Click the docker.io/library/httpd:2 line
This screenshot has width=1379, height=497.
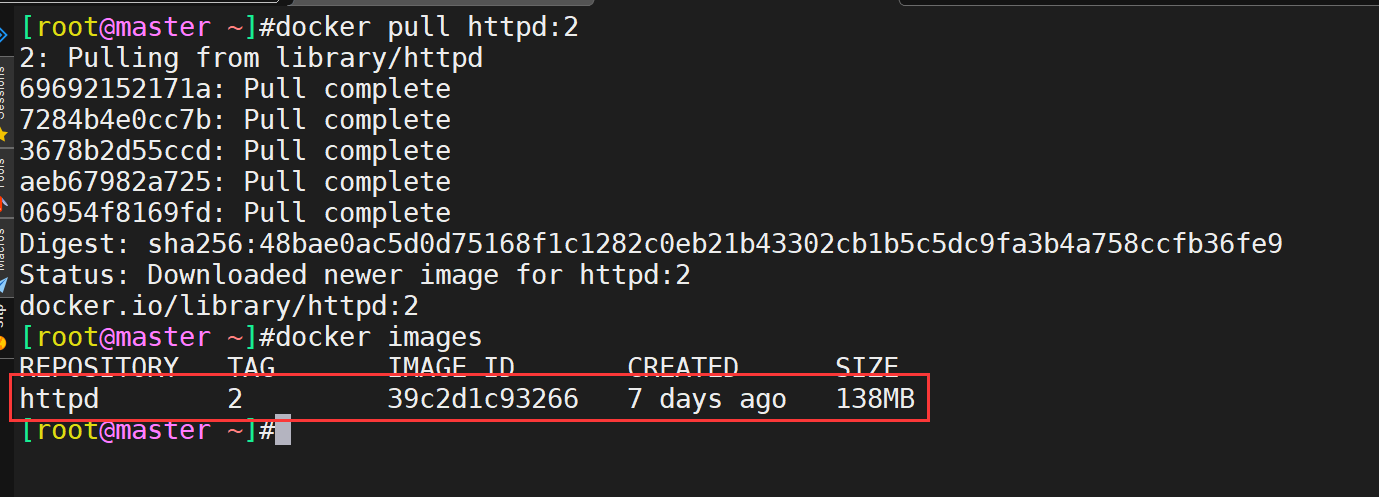click(219, 306)
